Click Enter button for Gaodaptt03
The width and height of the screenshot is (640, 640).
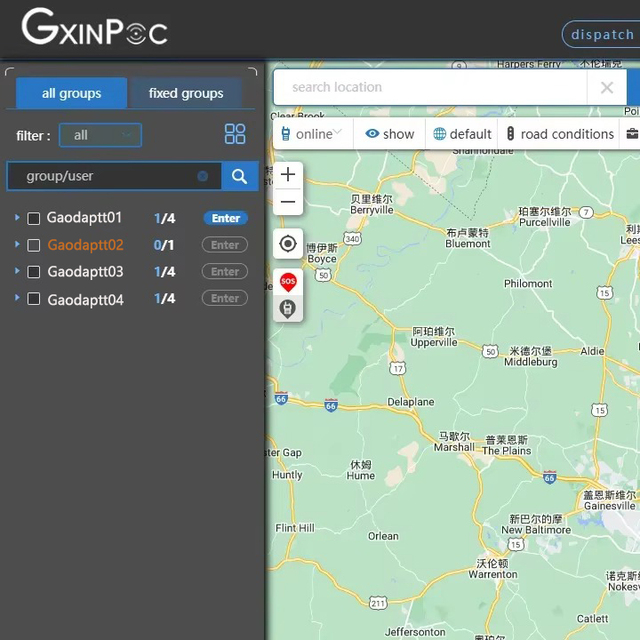point(225,272)
